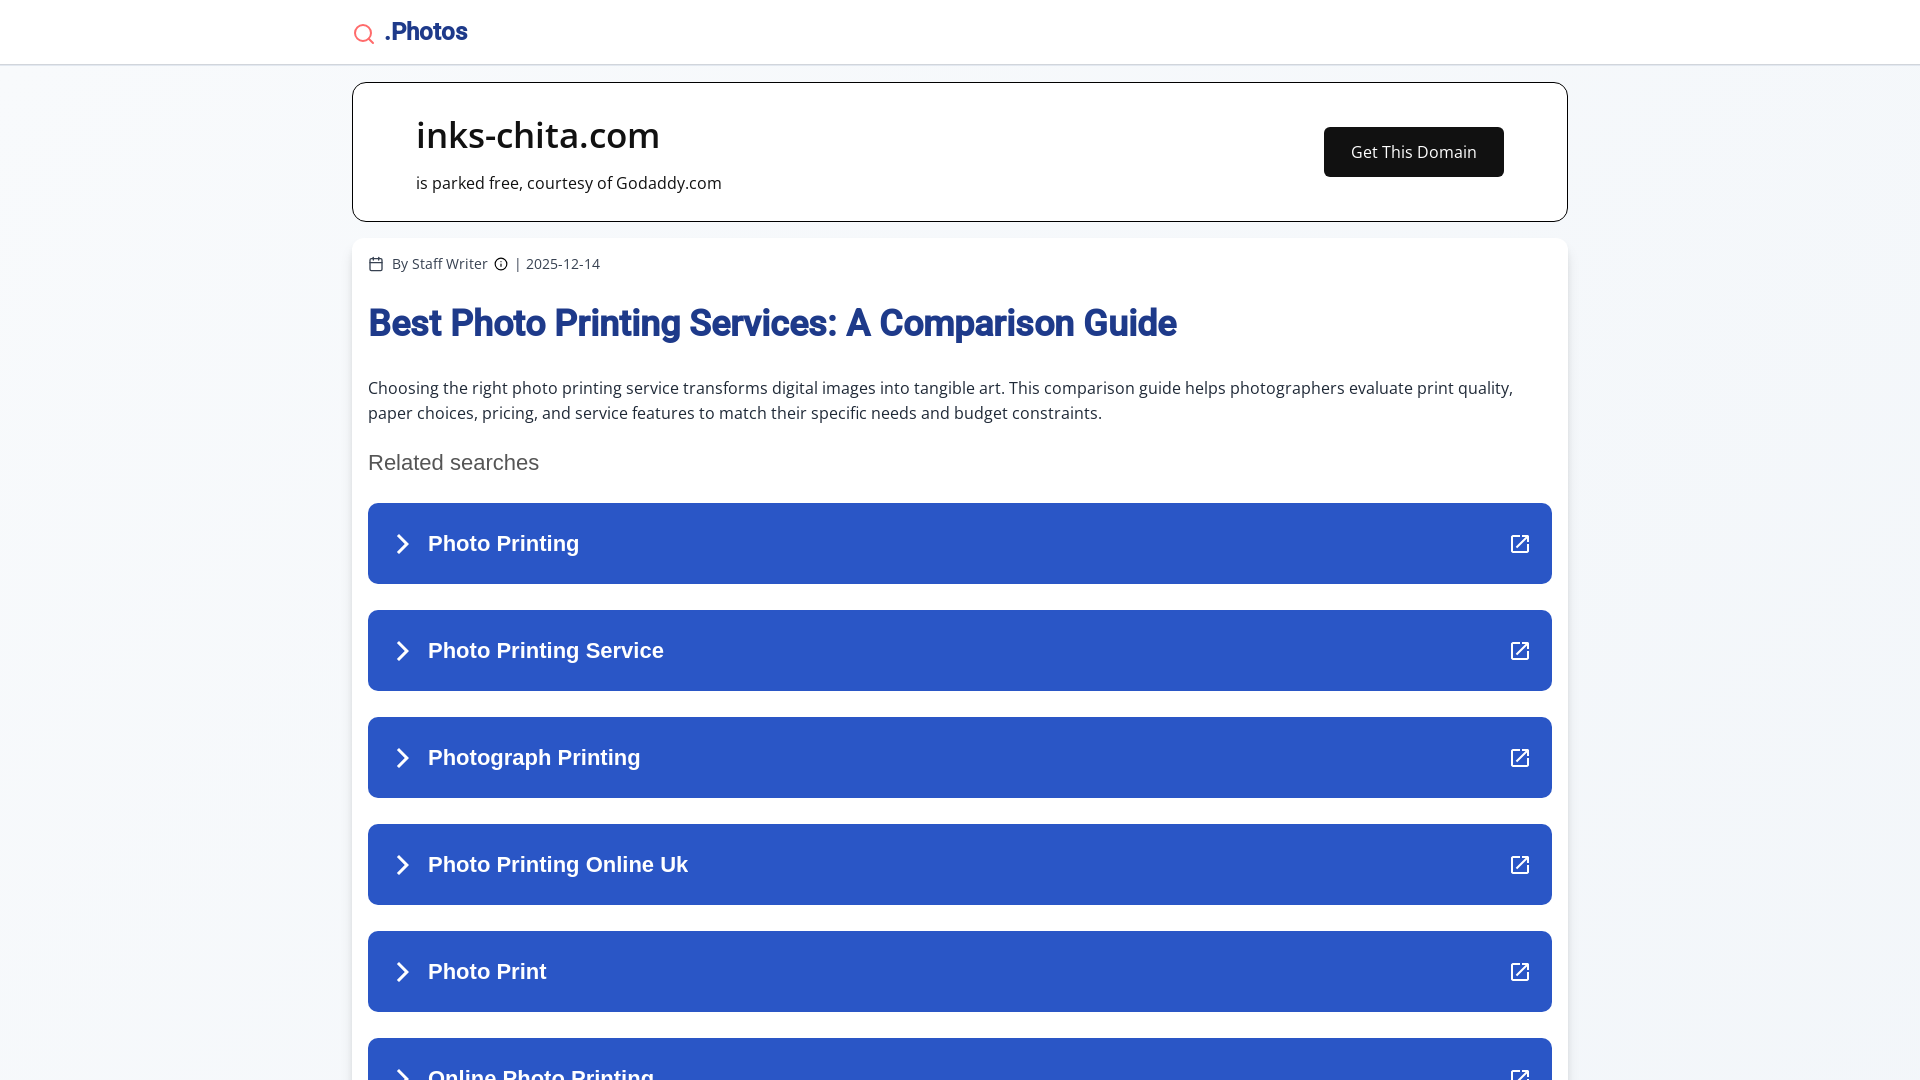
Task: Click the inks-chita.com domain heading
Action: (538, 136)
